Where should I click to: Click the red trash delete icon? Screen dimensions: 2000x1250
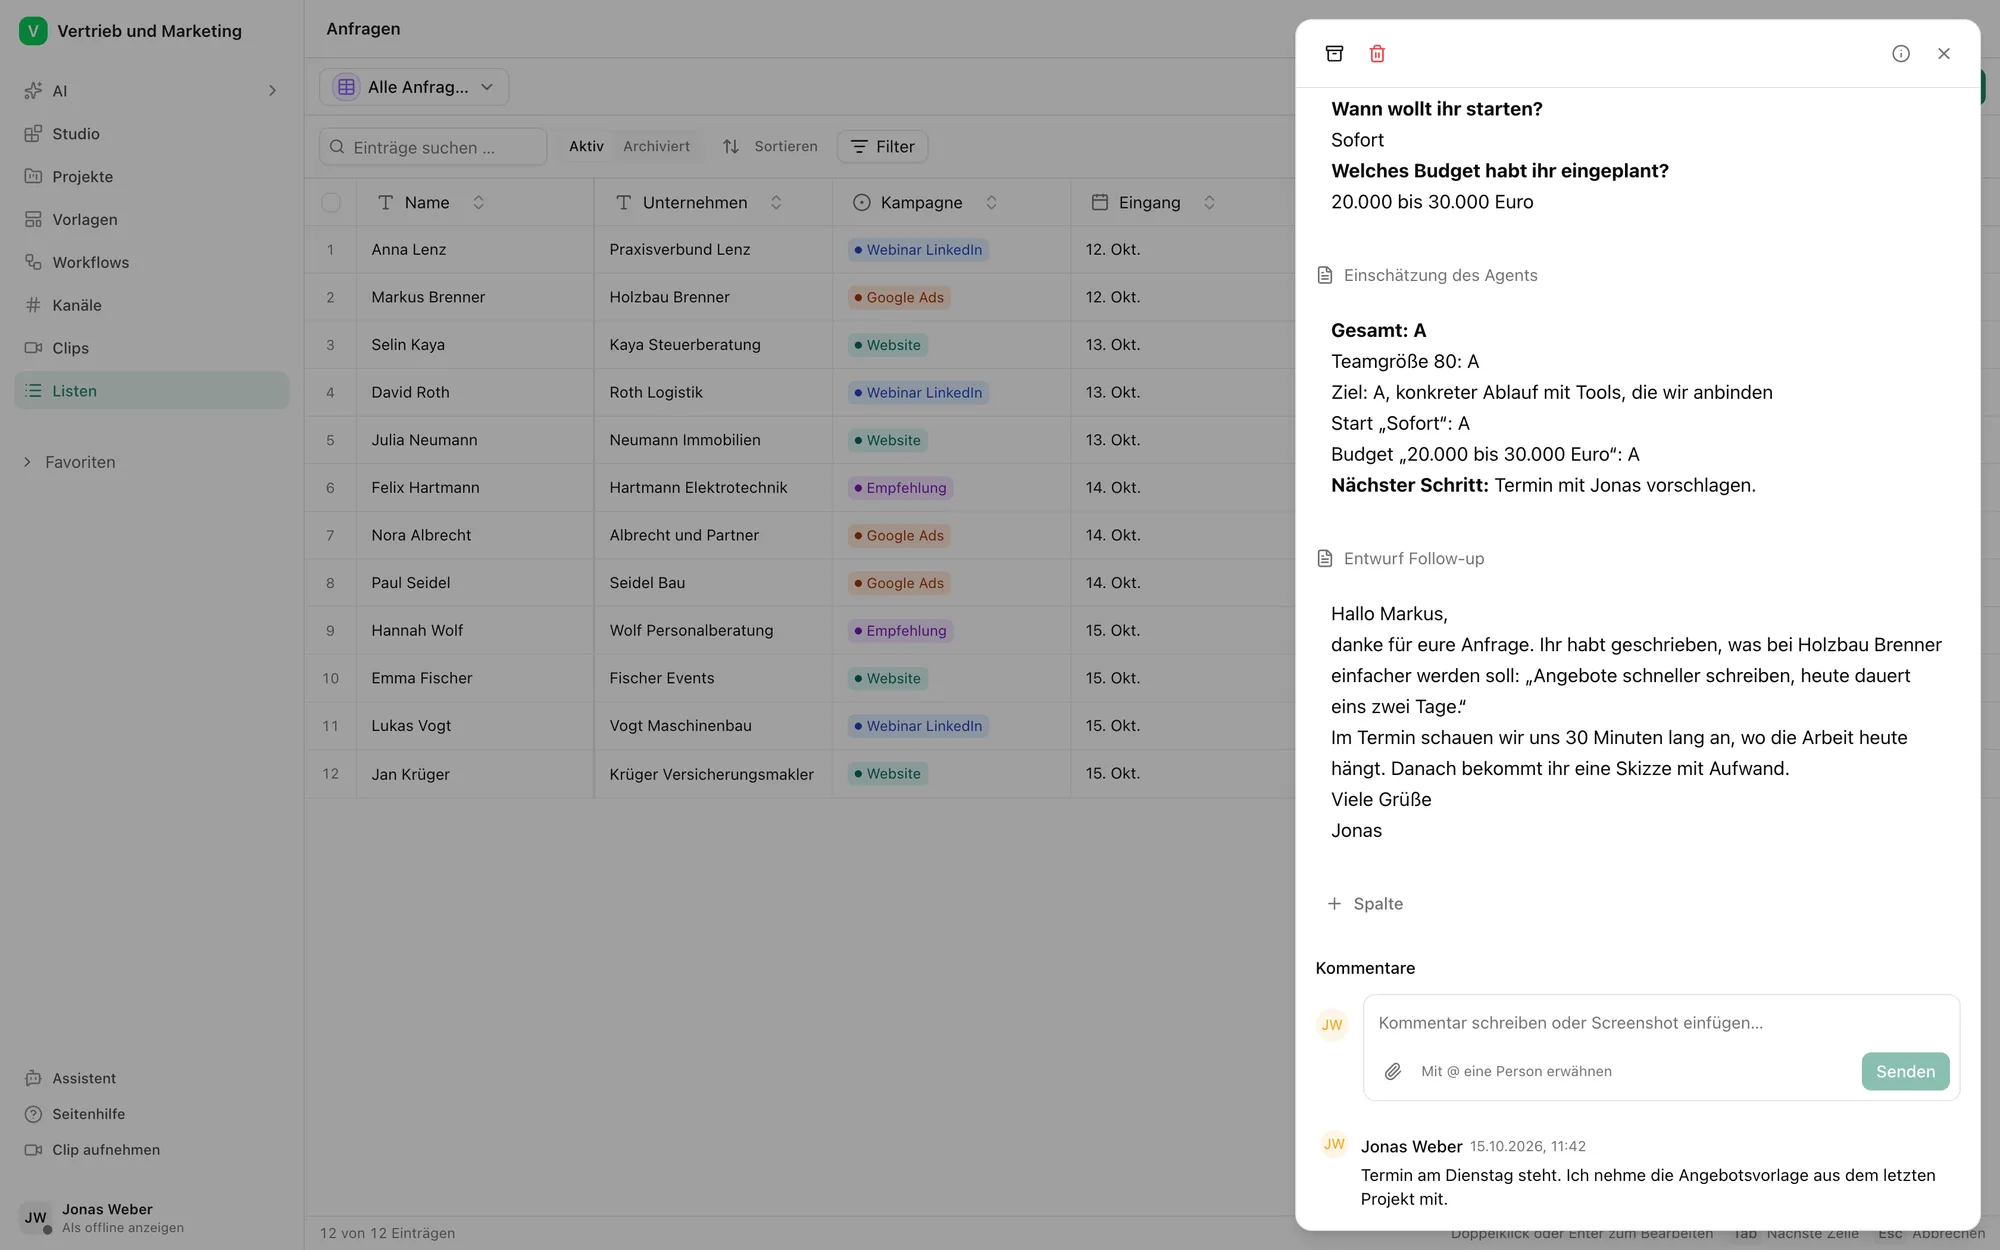1377,54
